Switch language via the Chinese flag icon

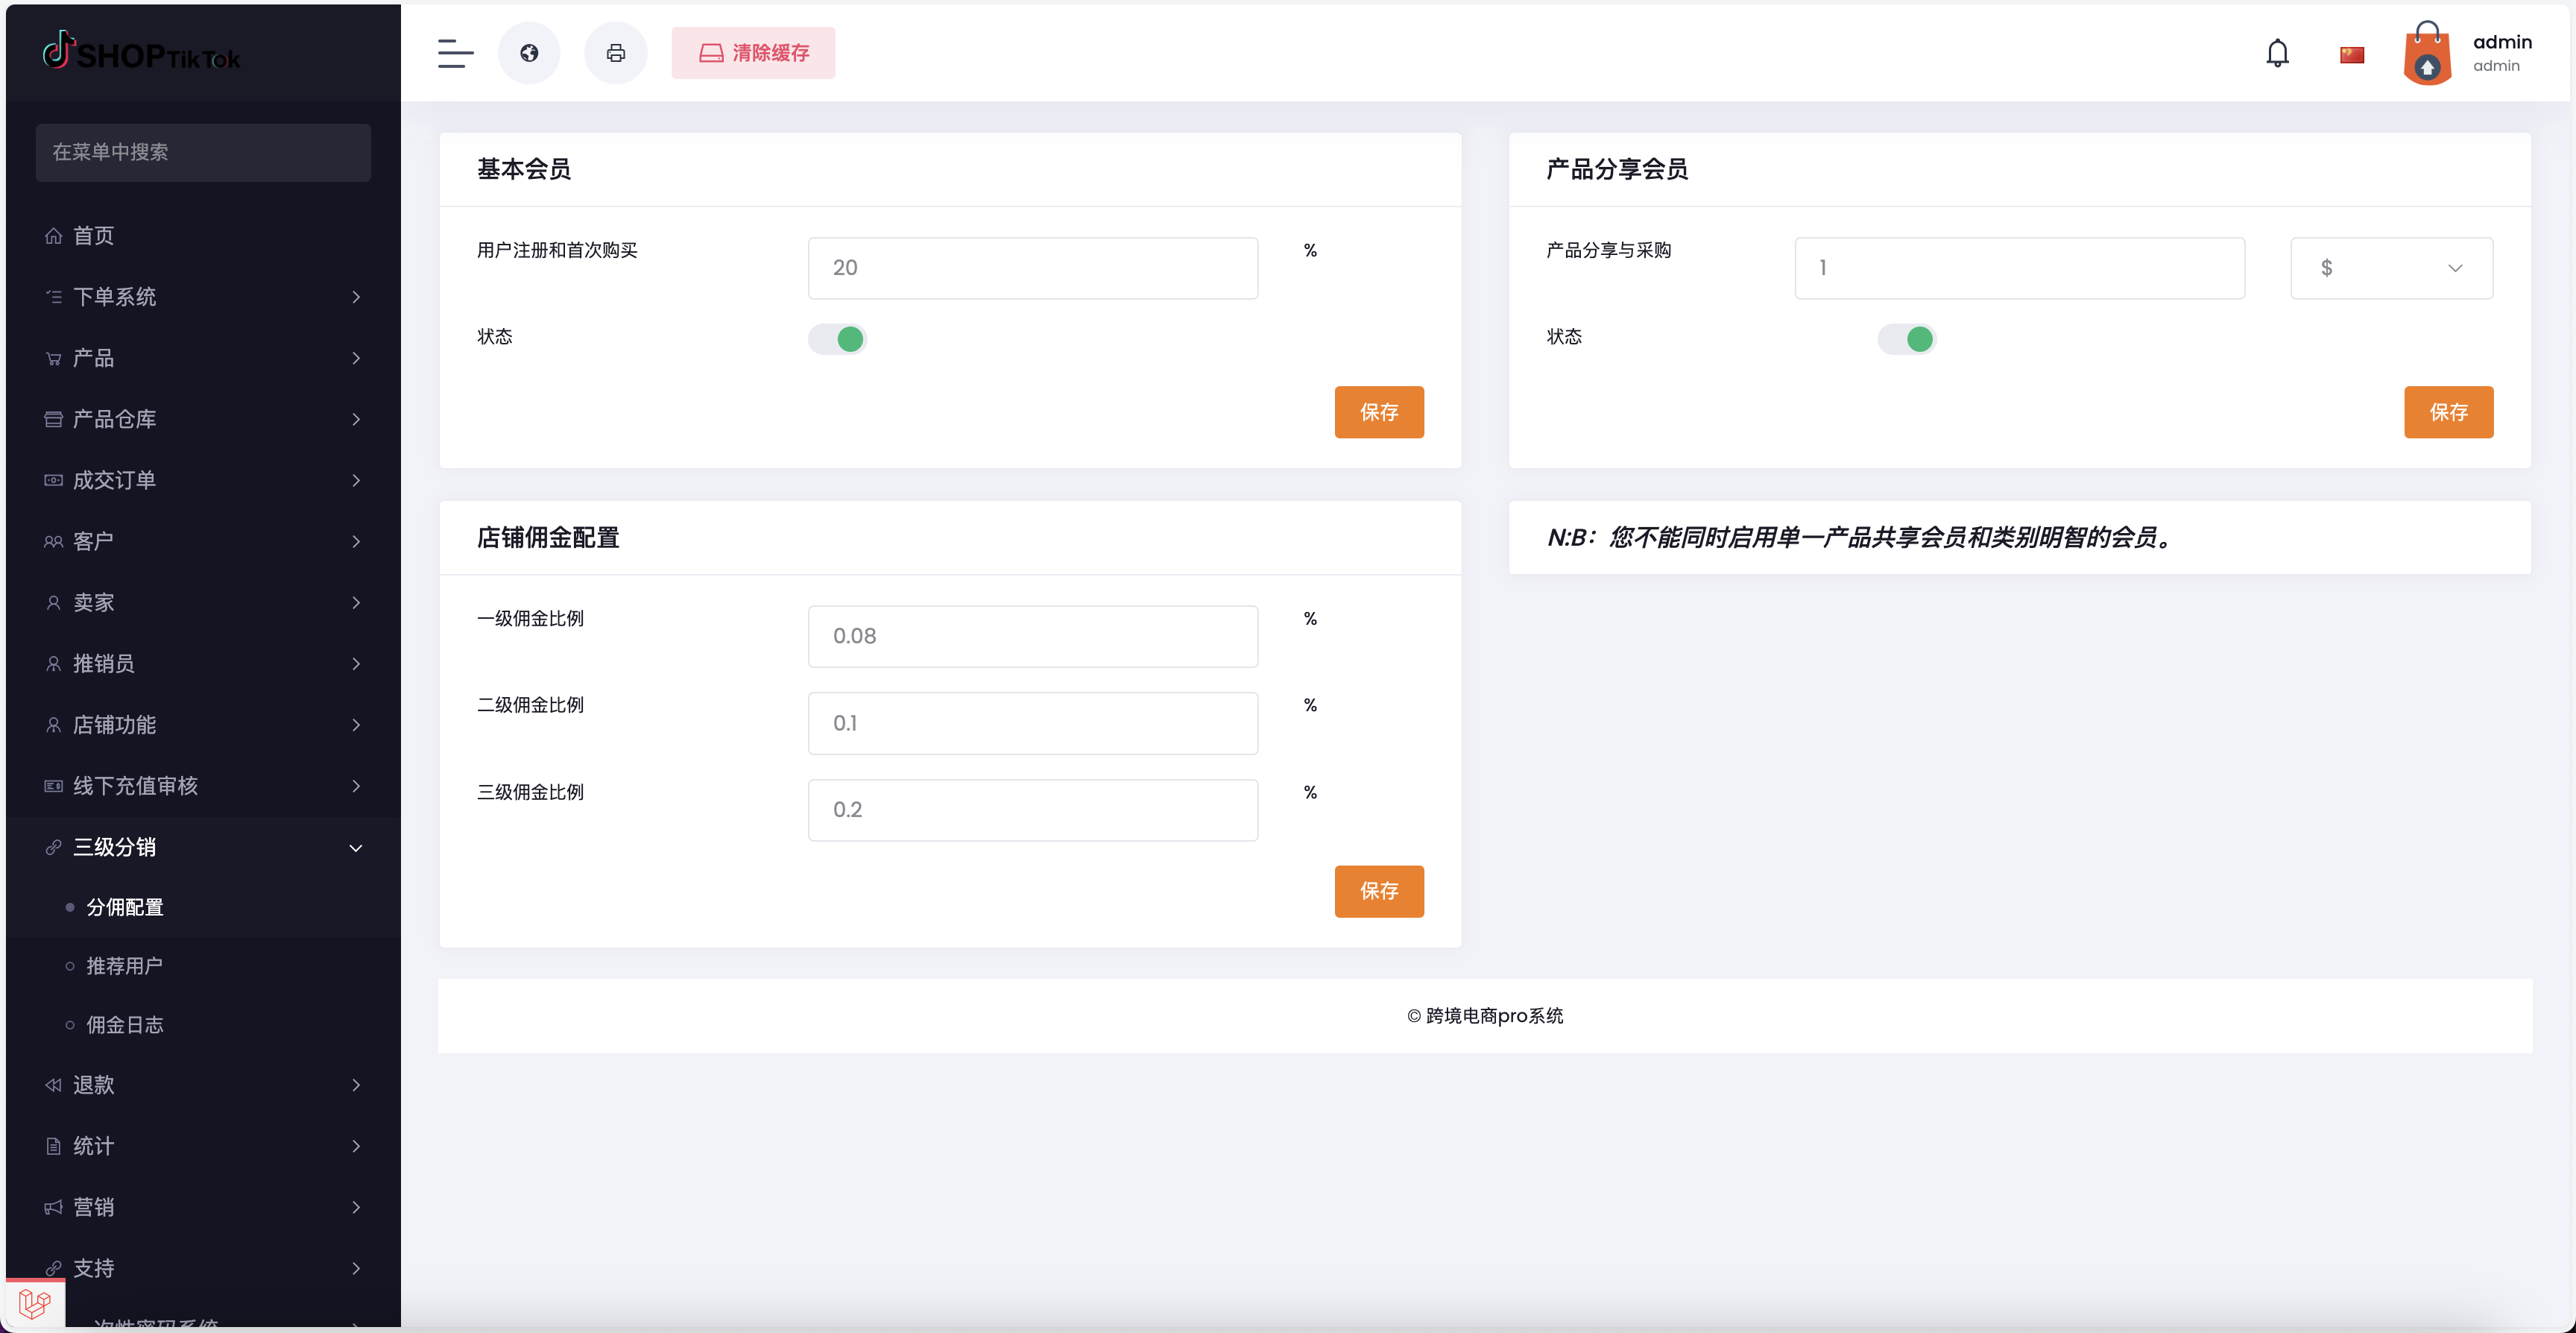click(2352, 53)
